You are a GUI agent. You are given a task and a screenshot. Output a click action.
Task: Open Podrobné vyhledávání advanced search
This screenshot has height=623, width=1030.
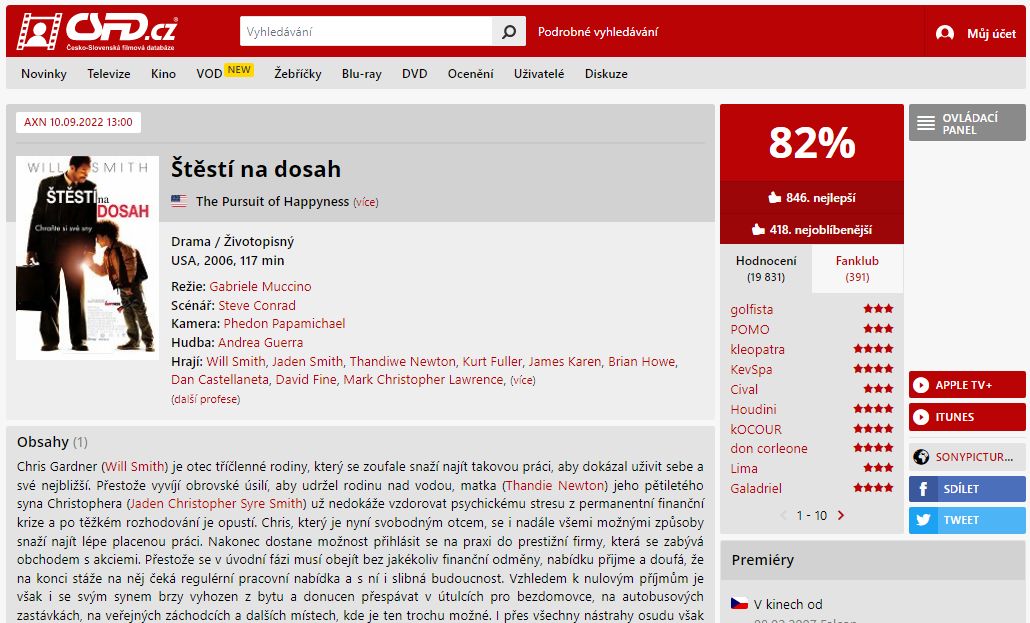(598, 32)
